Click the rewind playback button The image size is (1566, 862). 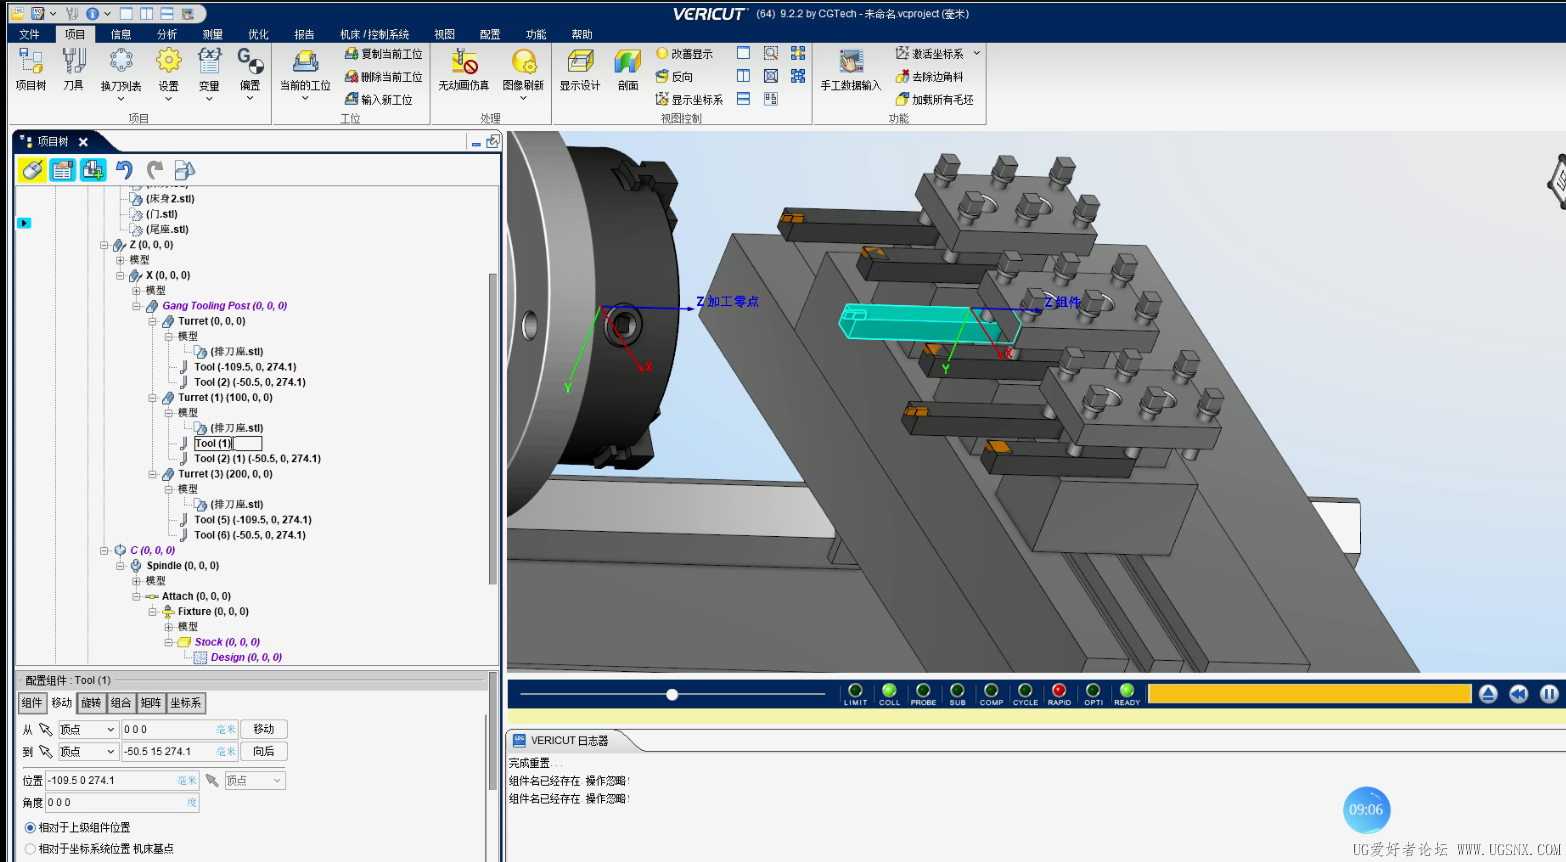pos(1519,694)
